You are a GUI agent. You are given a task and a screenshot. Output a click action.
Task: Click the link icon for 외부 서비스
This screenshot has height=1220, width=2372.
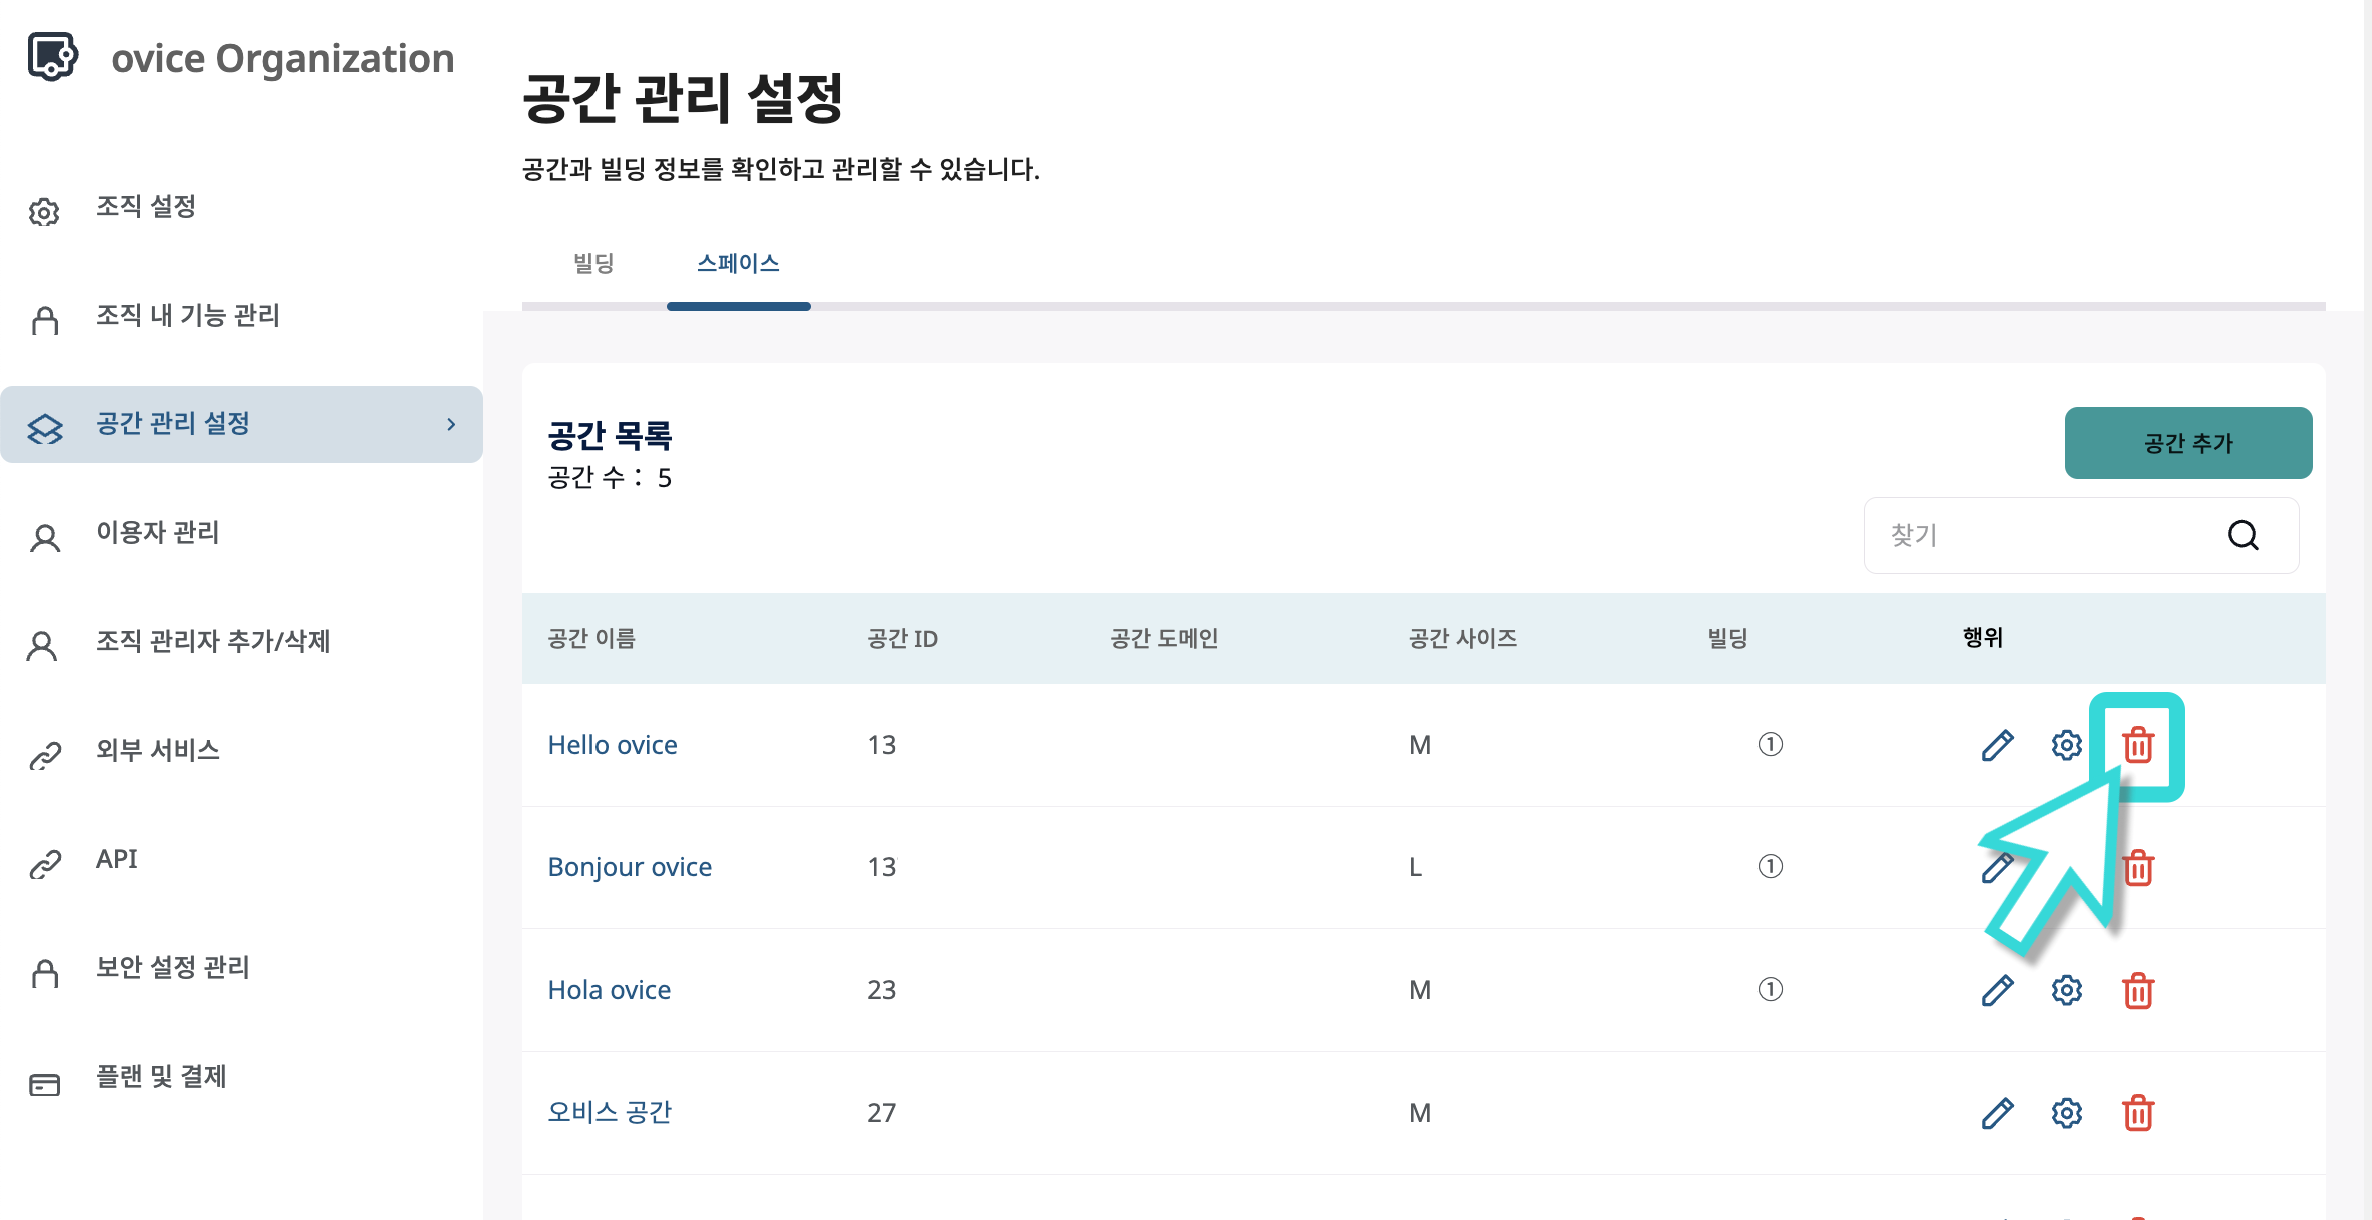coord(45,755)
